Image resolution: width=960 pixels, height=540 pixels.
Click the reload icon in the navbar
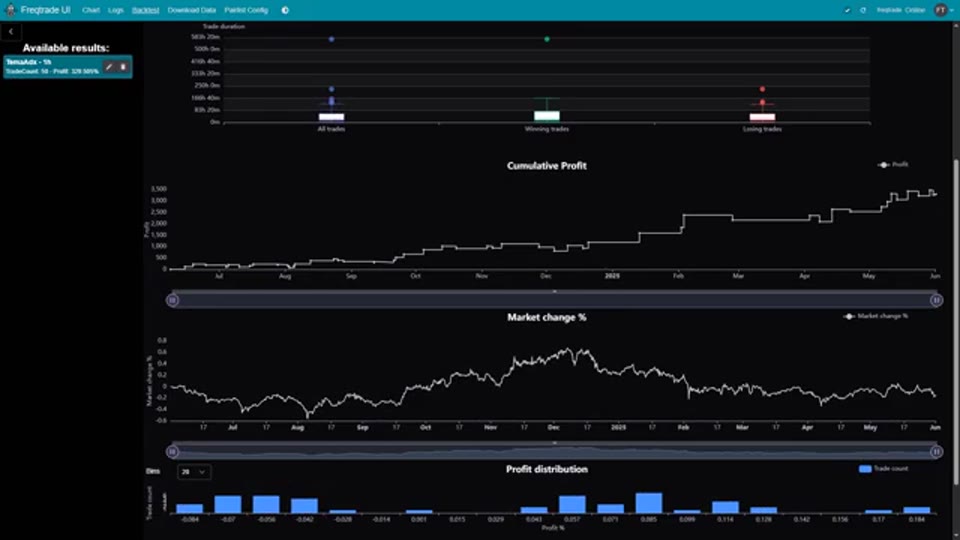coord(863,10)
